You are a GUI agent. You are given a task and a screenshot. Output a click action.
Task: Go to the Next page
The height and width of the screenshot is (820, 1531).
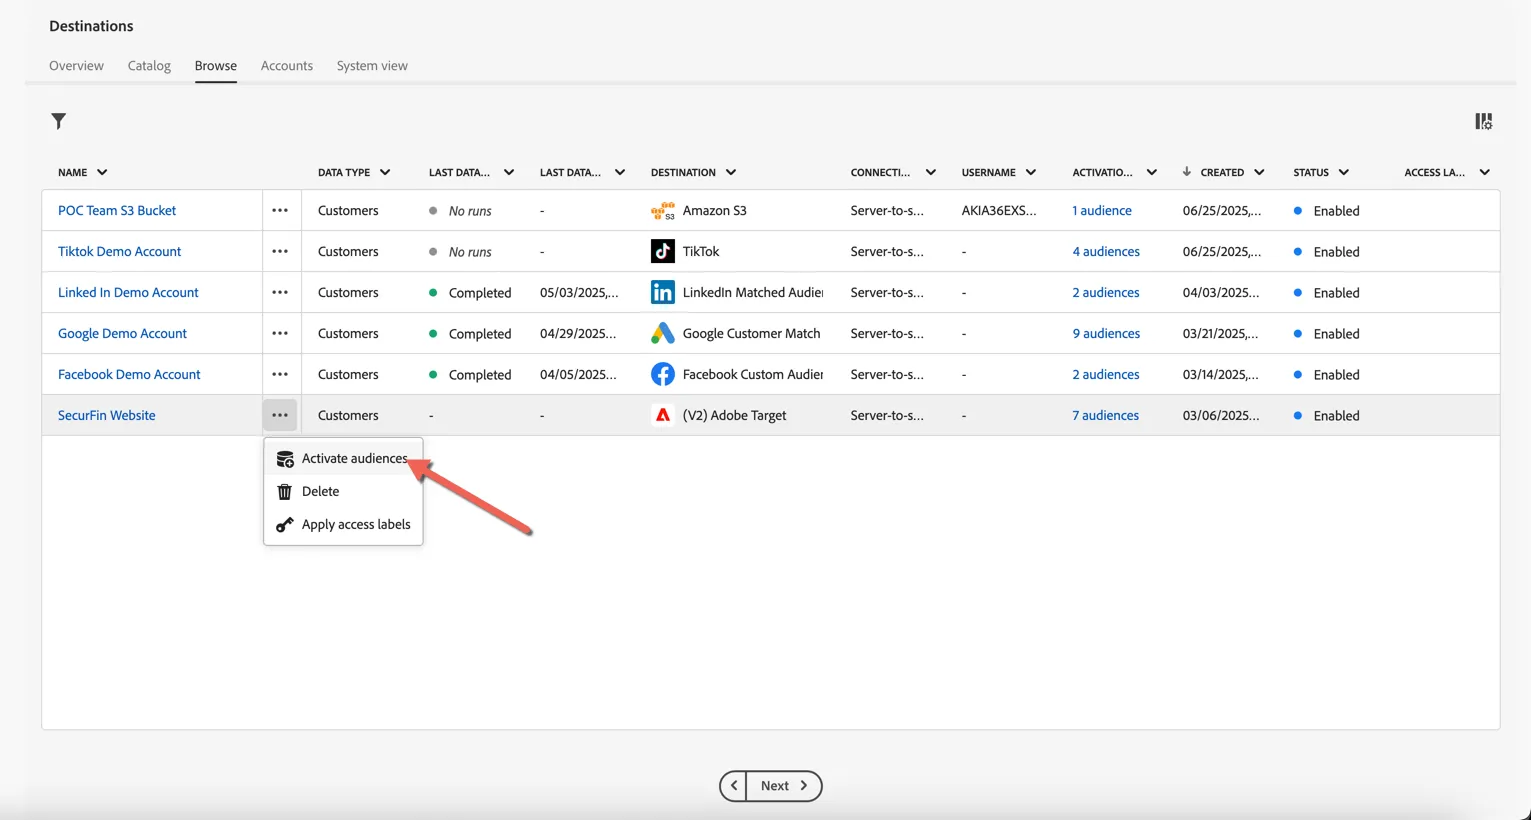tap(784, 786)
